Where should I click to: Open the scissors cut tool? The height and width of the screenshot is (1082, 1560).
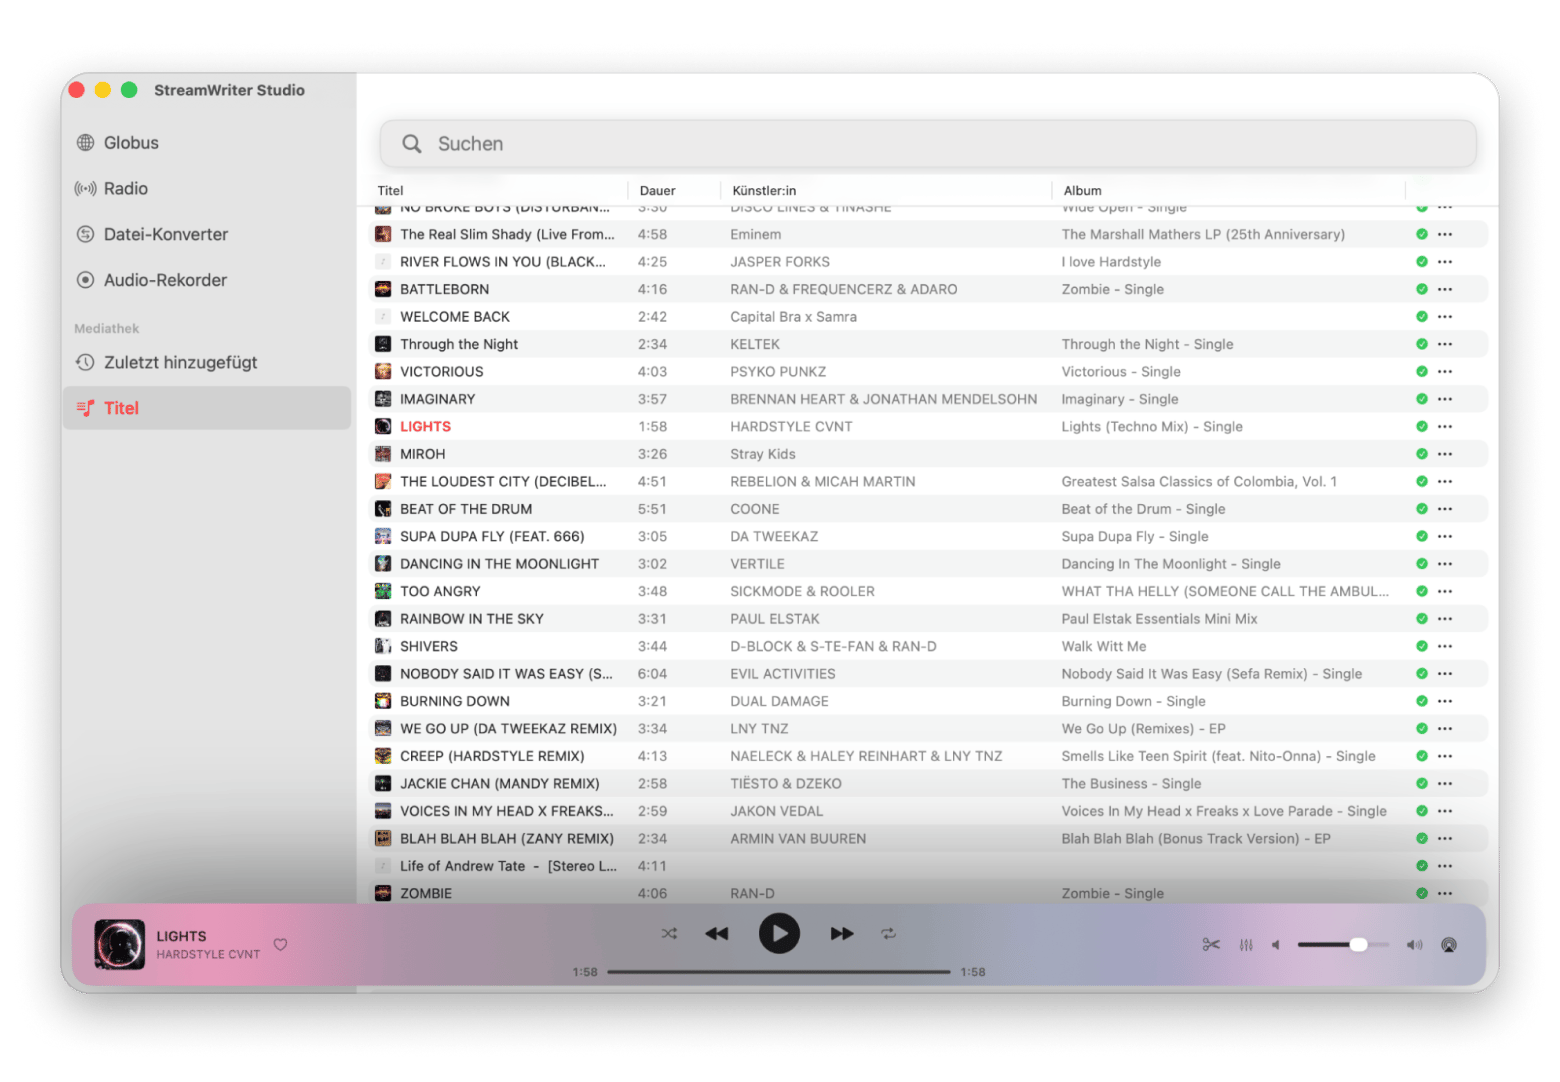[x=1211, y=945]
